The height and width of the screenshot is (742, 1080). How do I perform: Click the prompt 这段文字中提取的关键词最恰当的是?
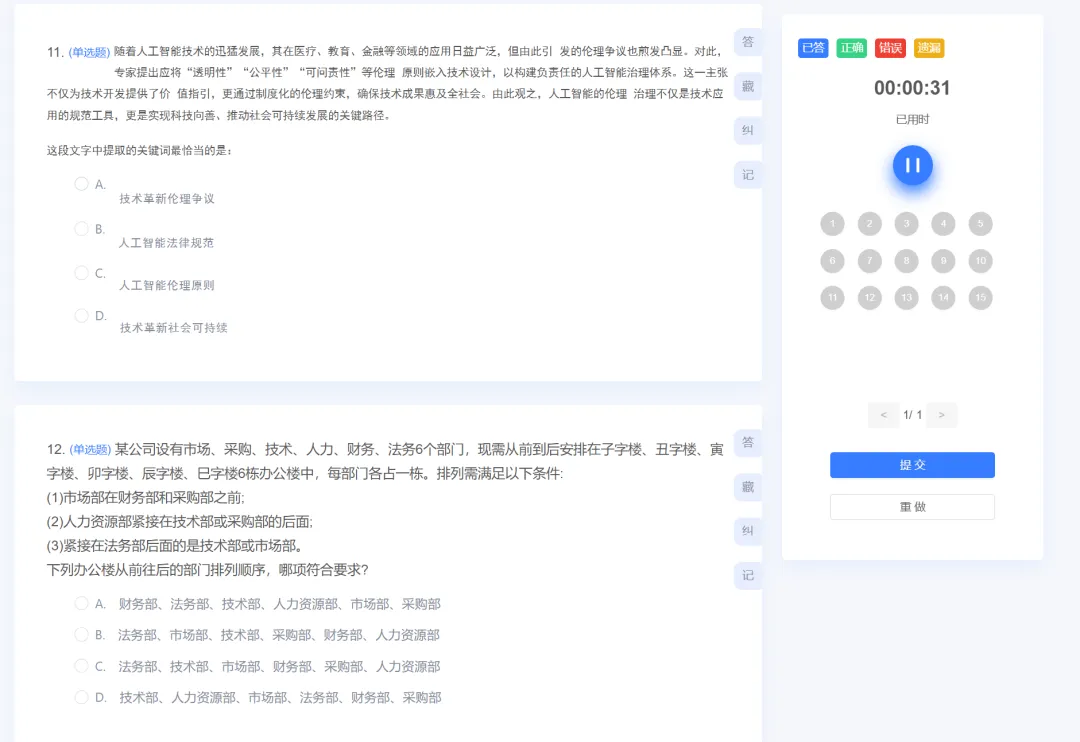point(139,150)
